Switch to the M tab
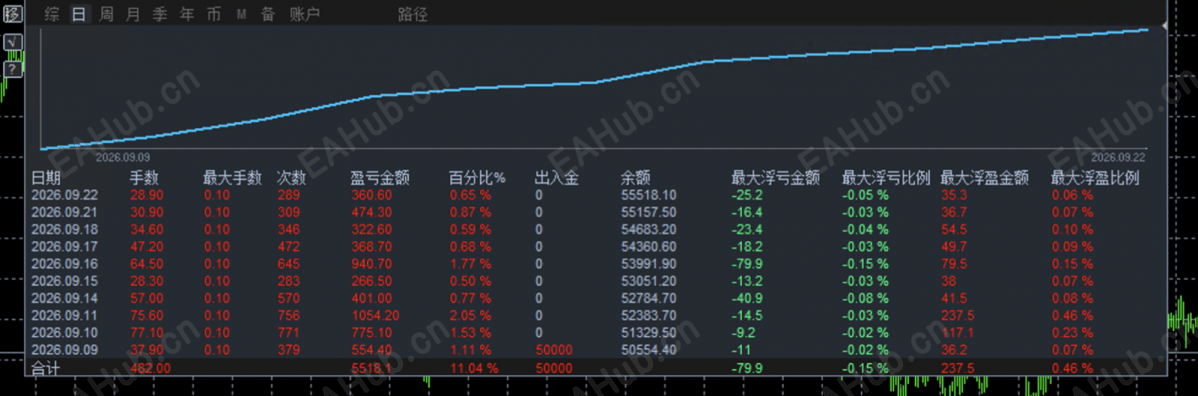1198x396 pixels. click(241, 14)
